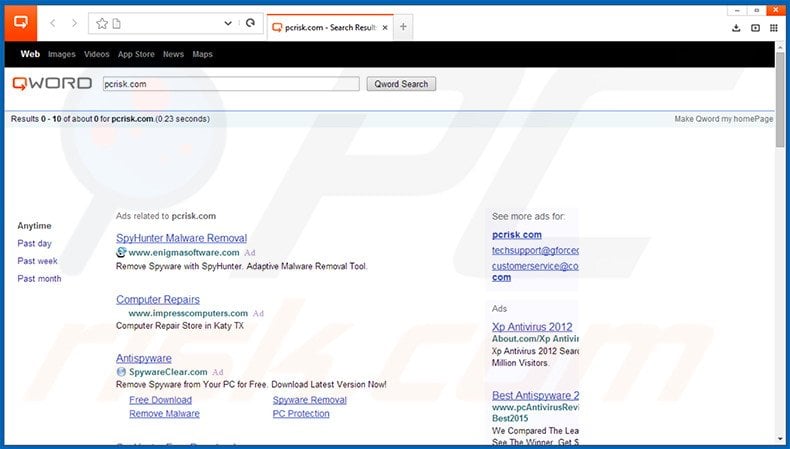The width and height of the screenshot is (790, 449).
Task: Click the media player window icon
Action: [x=755, y=28]
